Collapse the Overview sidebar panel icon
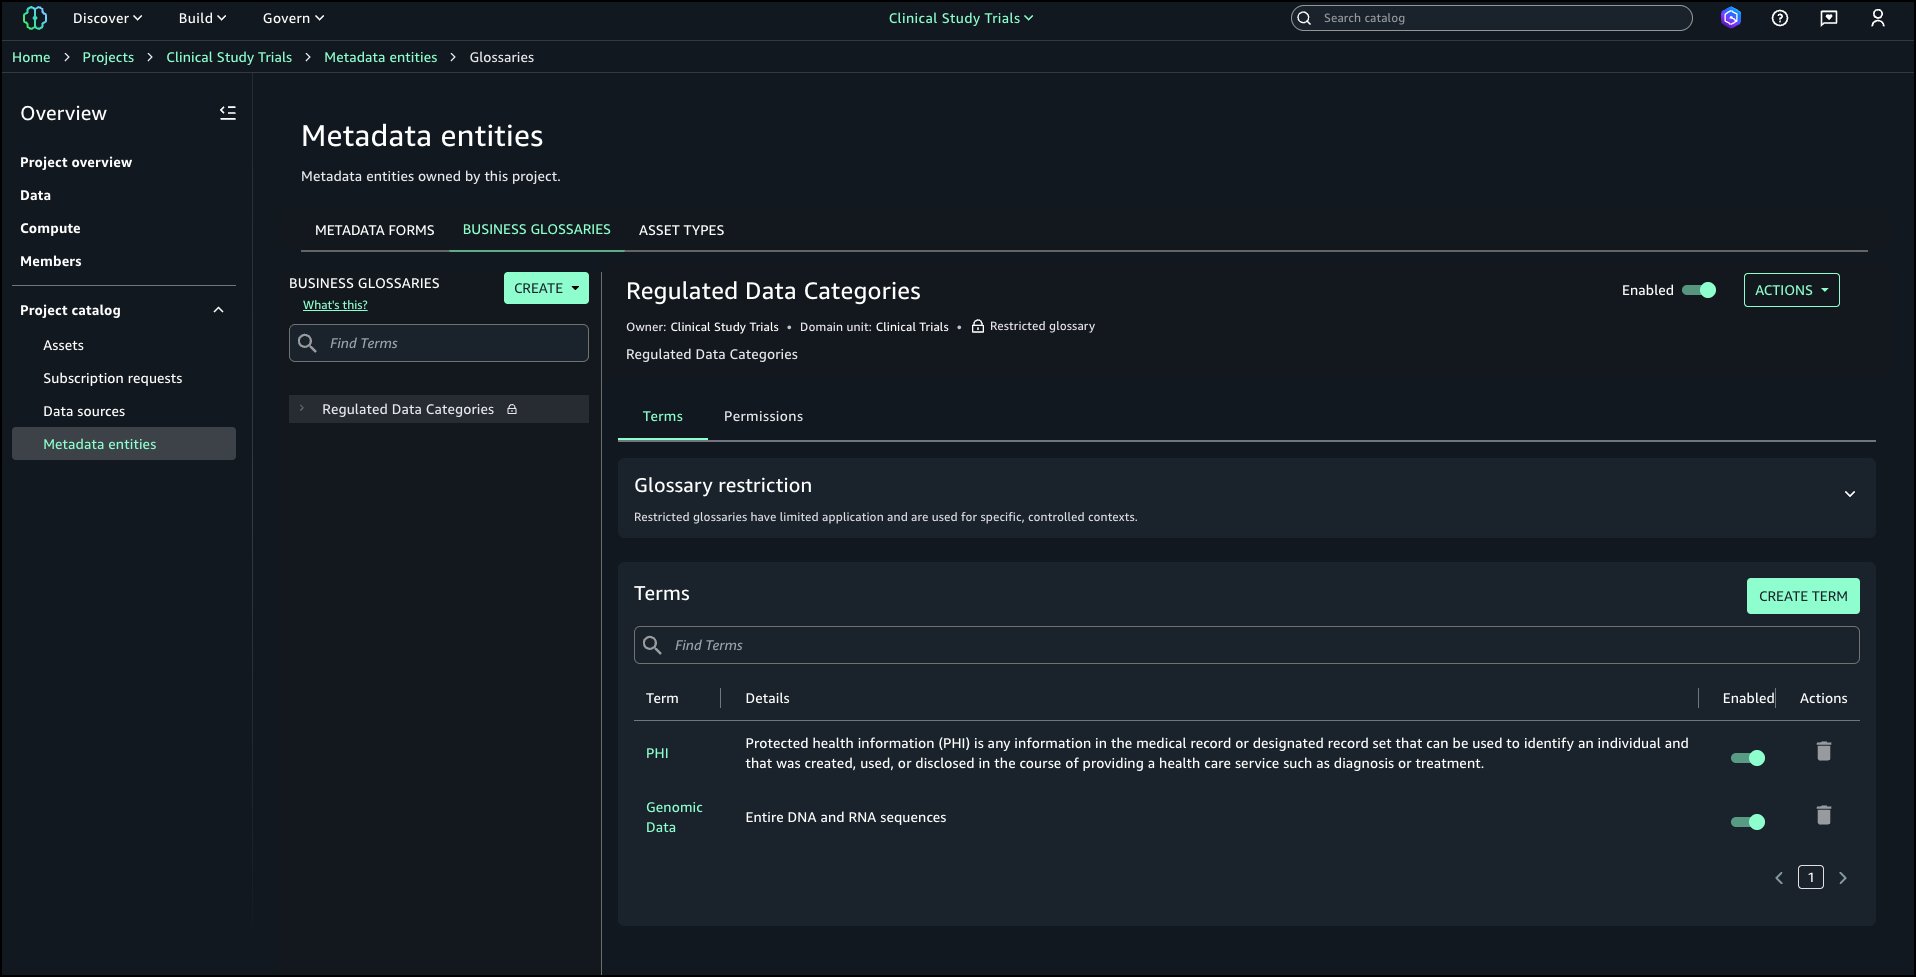The image size is (1916, 977). click(x=228, y=113)
